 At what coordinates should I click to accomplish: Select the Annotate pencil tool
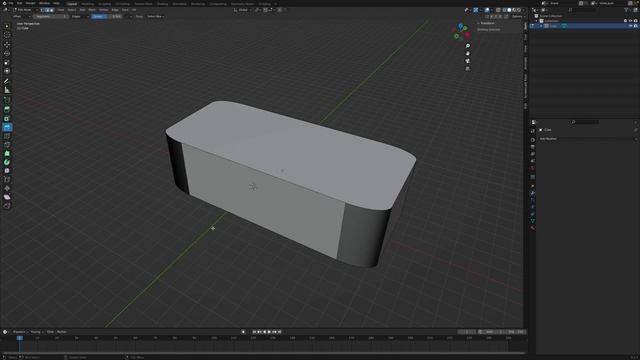(7, 81)
